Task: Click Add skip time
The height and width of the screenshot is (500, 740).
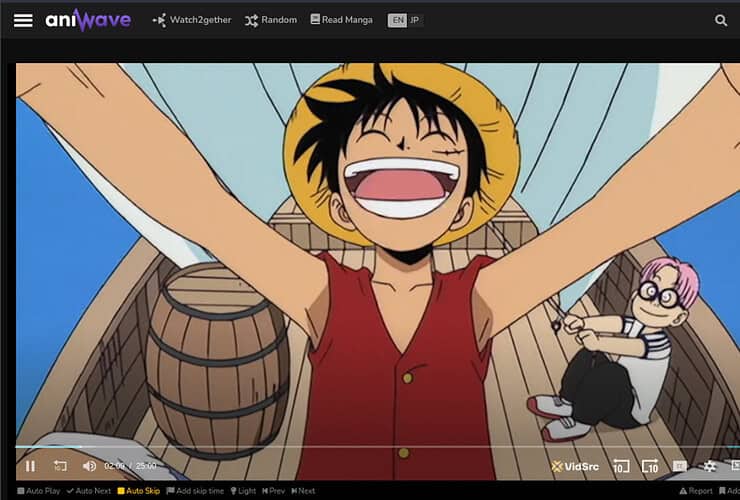Action: coord(195,491)
